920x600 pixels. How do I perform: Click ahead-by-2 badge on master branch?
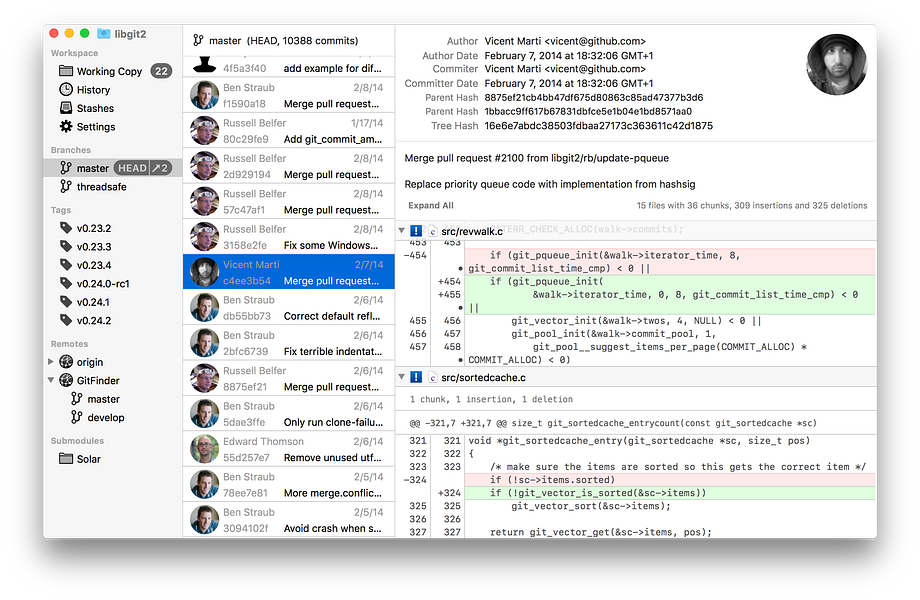pyautogui.click(x=161, y=168)
